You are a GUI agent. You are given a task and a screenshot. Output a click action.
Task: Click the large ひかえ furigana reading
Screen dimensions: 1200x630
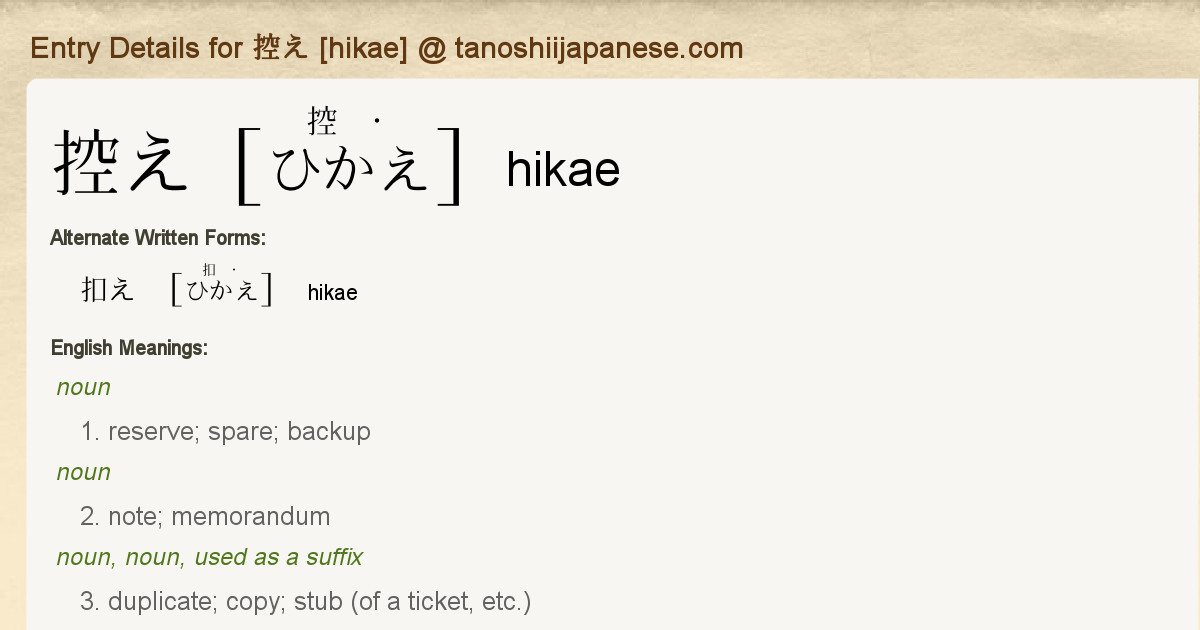(351, 168)
